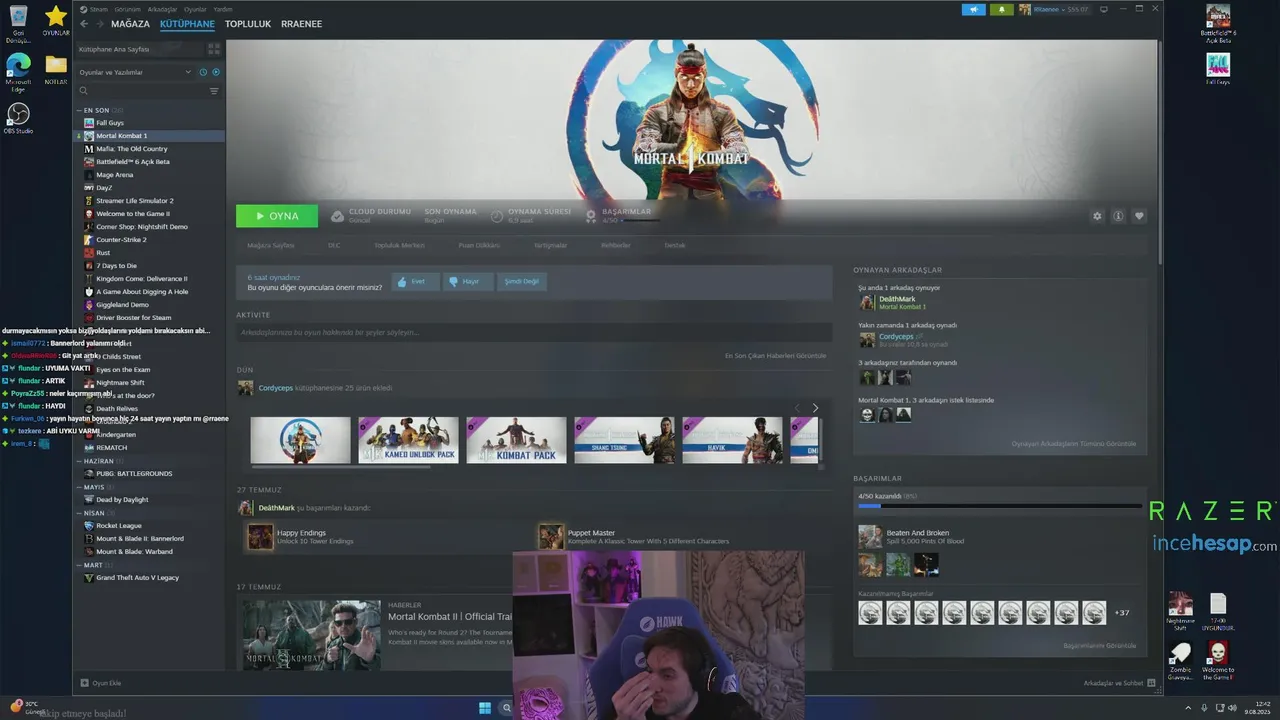Select Rust in the library list
This screenshot has width=1280, height=720.
(x=151, y=253)
